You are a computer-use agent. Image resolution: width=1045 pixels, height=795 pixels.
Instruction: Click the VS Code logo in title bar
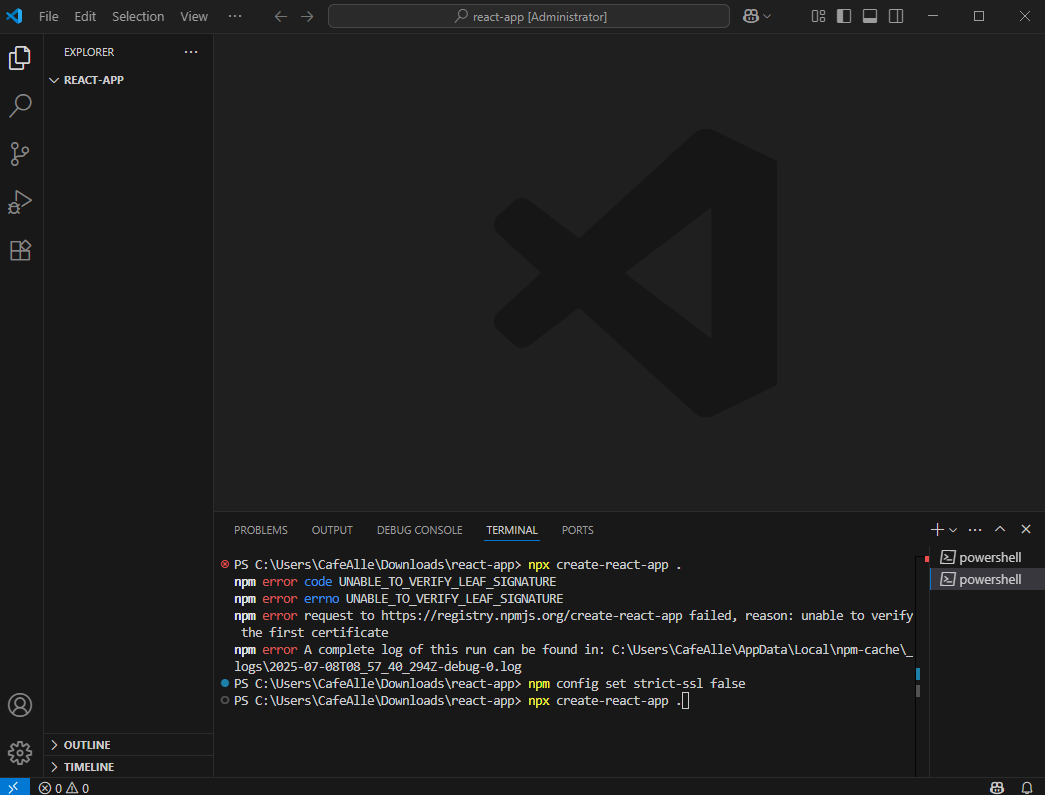15,16
